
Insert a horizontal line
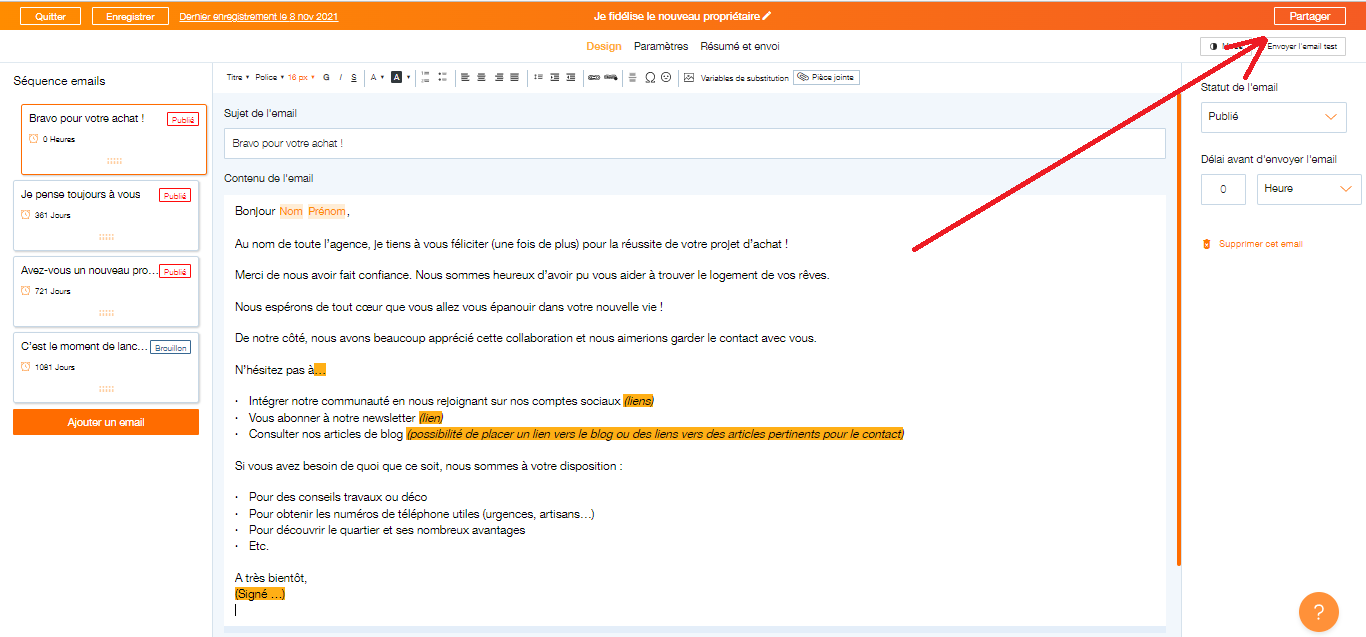(x=632, y=77)
